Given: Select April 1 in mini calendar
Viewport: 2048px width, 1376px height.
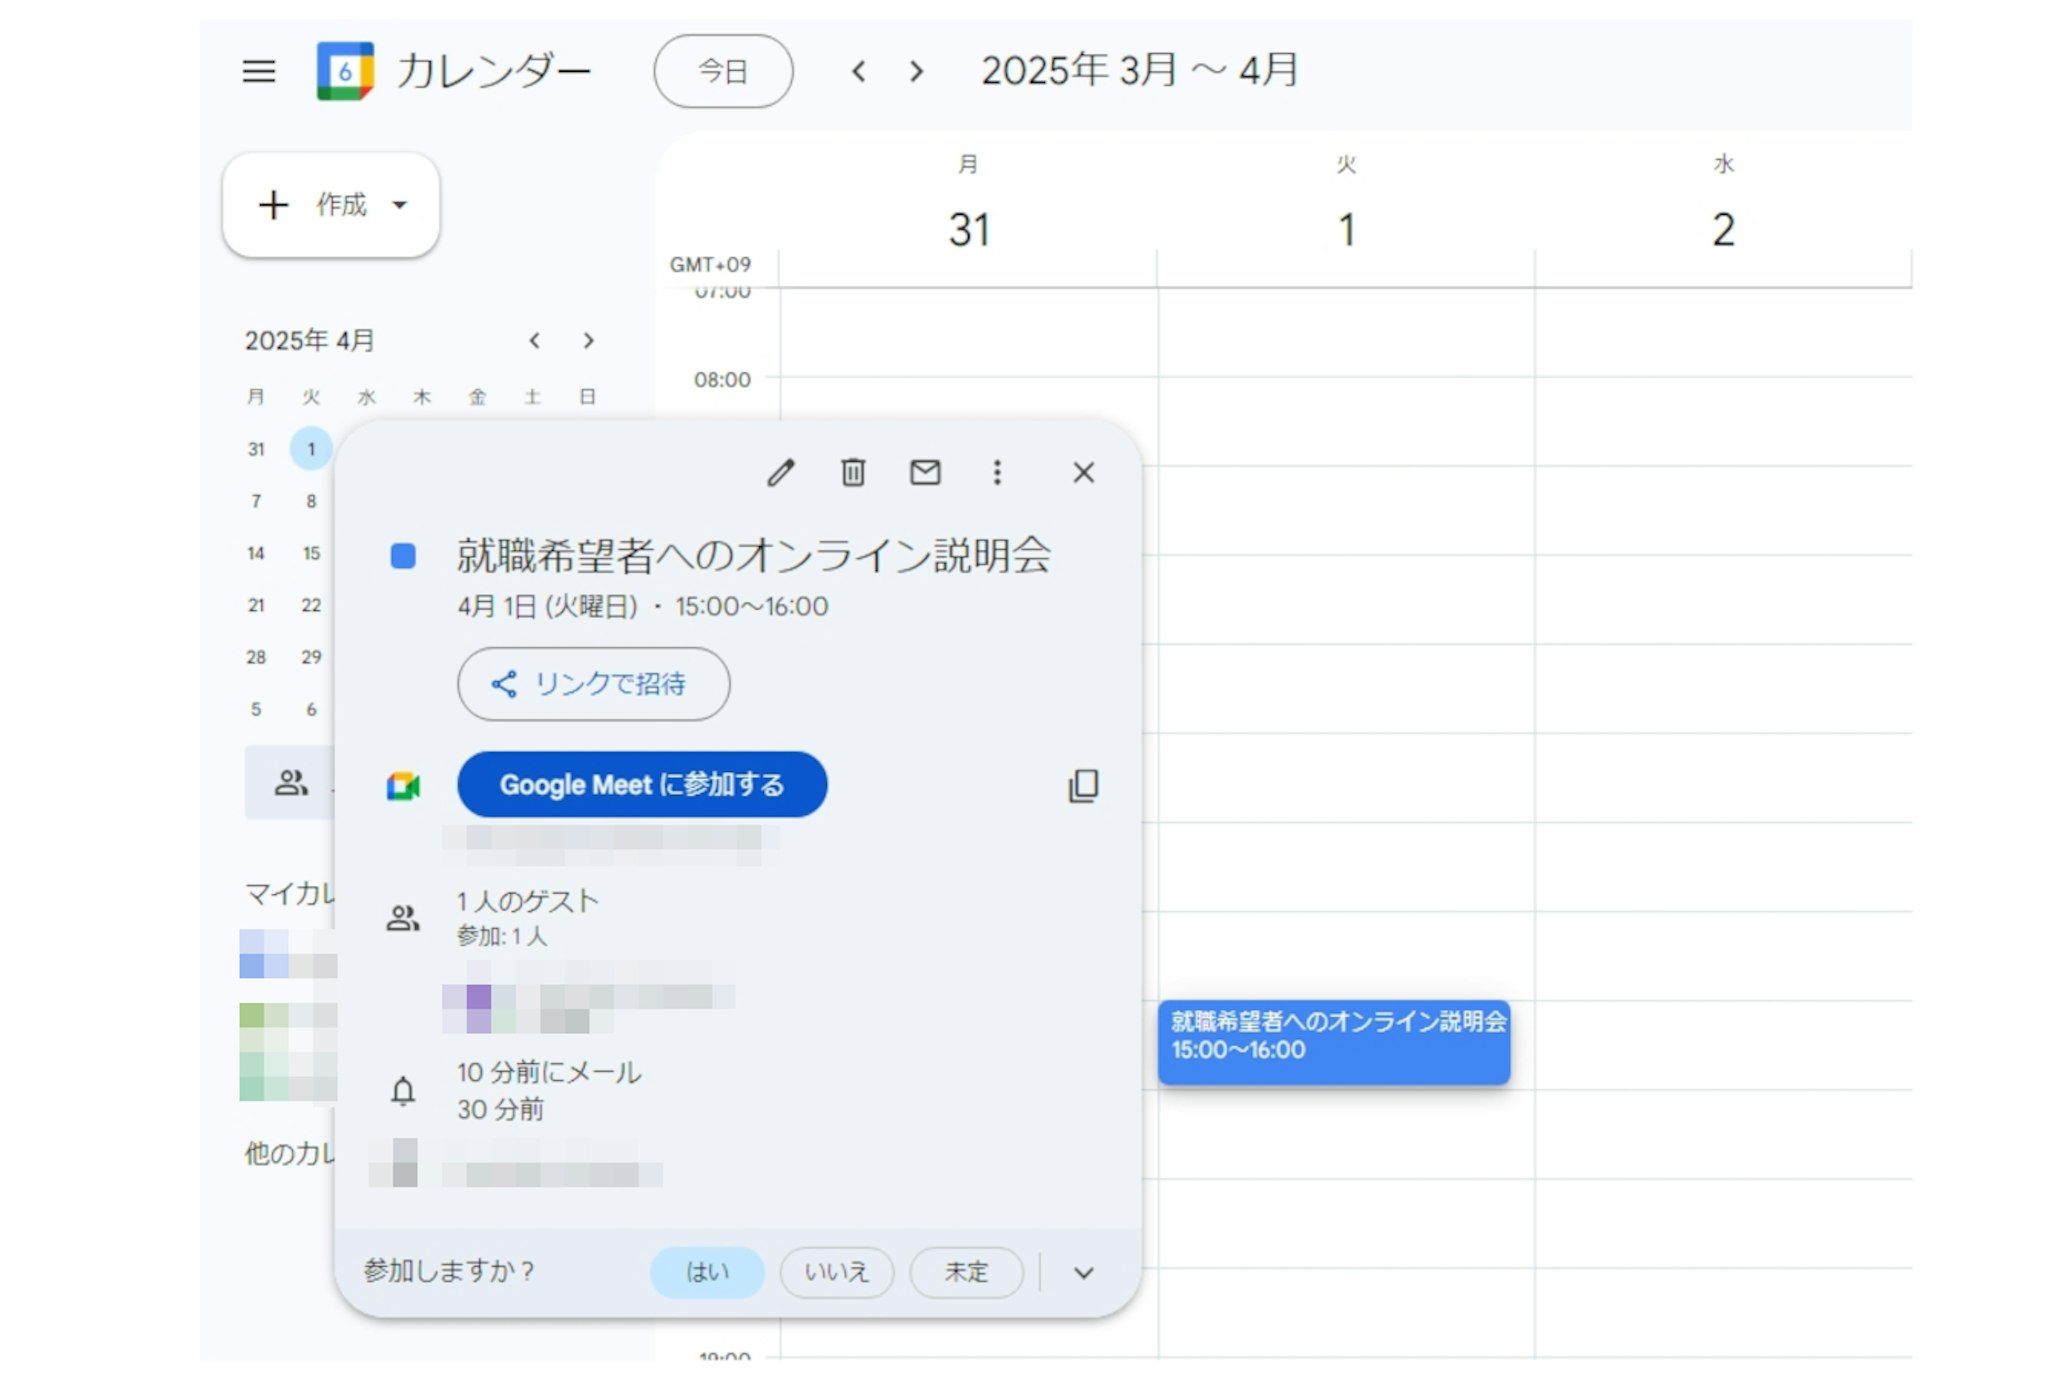Looking at the screenshot, I should pos(311,449).
